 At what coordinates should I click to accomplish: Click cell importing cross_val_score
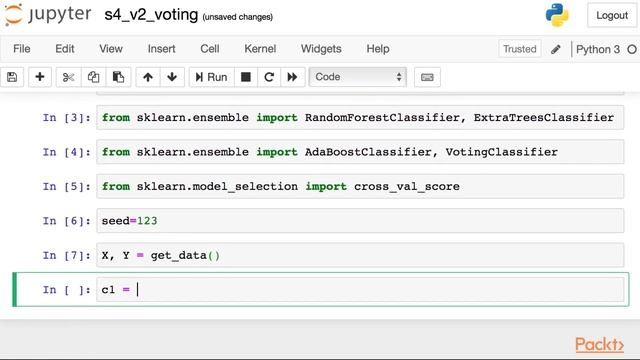pyautogui.click(x=360, y=187)
